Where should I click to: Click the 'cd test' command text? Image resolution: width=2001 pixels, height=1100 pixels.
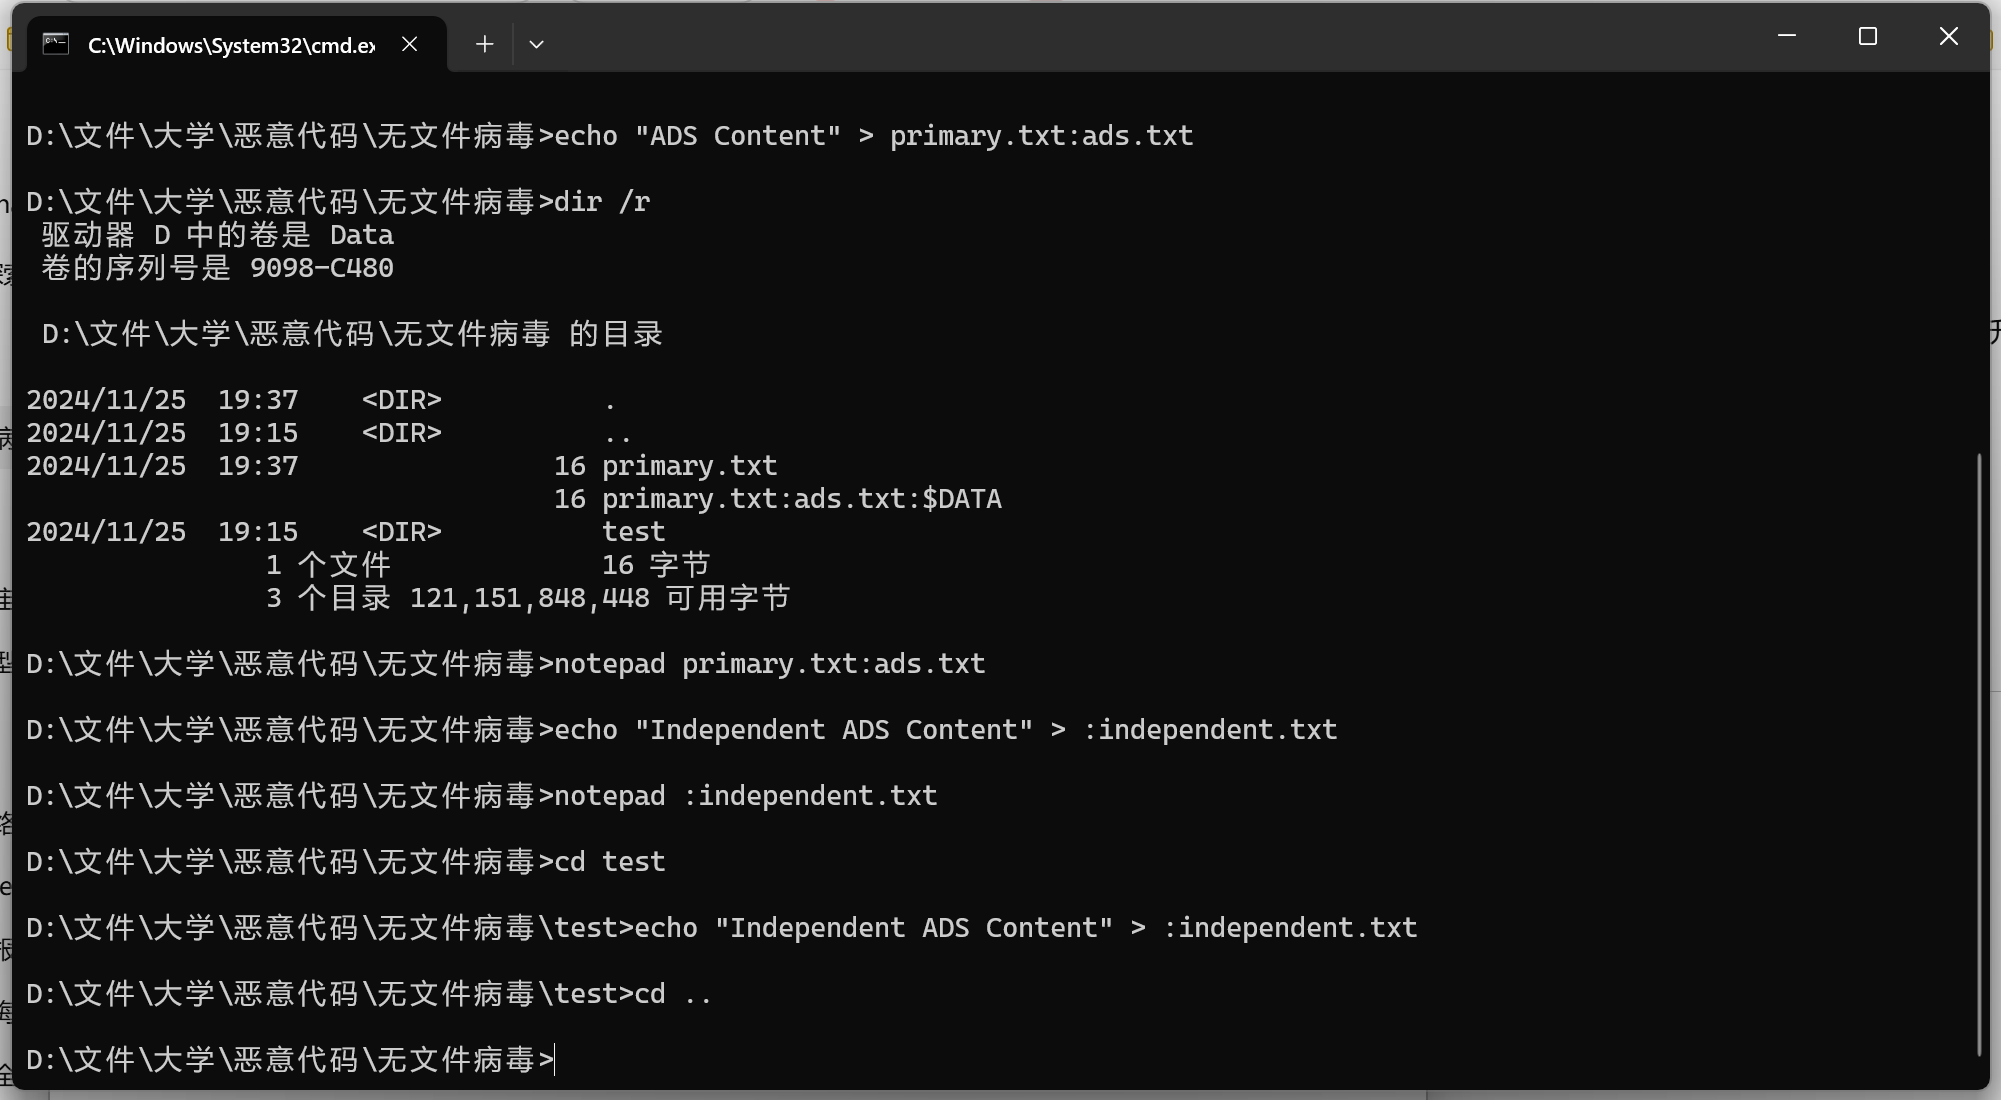coord(609,862)
